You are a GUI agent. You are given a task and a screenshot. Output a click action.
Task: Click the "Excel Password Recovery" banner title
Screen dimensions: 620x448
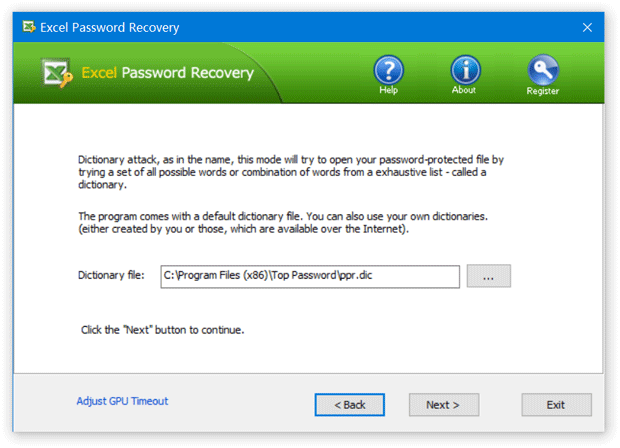pos(168,73)
